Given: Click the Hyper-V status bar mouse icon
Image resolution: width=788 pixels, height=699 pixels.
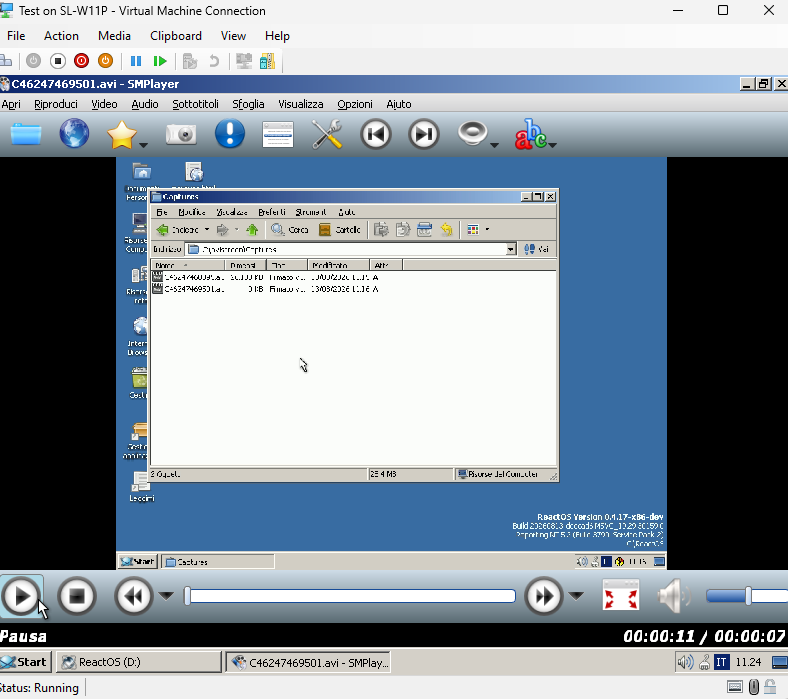Looking at the screenshot, I should [753, 686].
